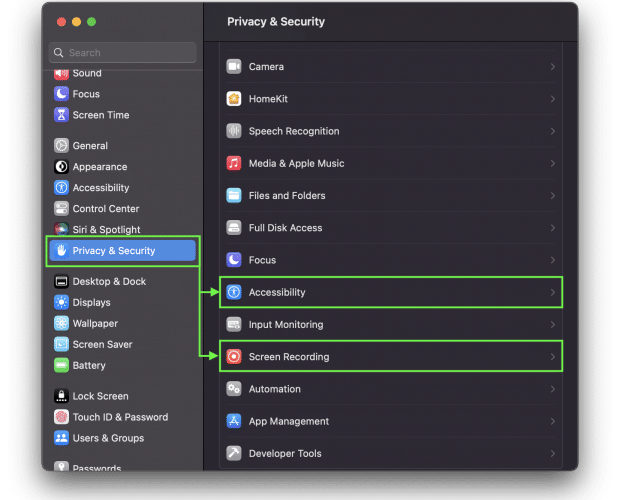Click the HomeKit house icon
The height and width of the screenshot is (500, 620).
tap(234, 98)
